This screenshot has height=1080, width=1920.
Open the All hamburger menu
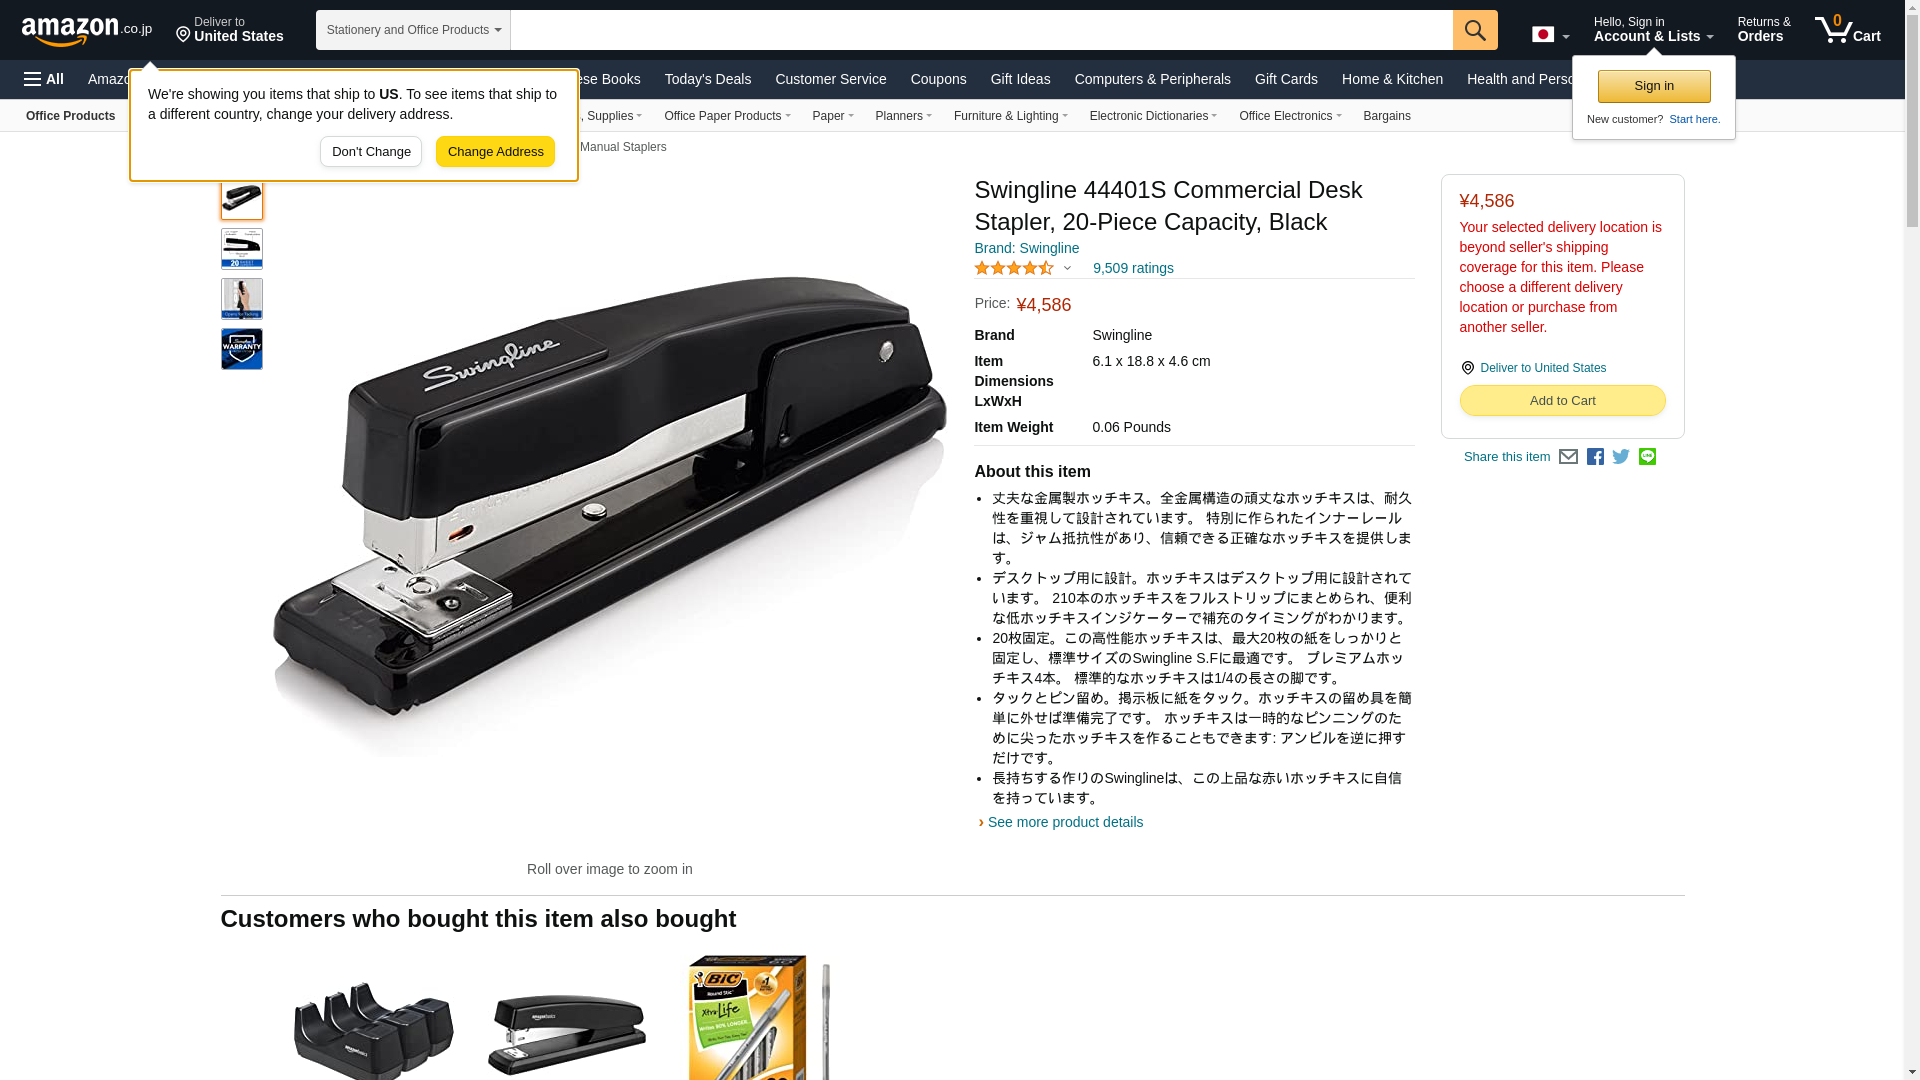click(44, 79)
